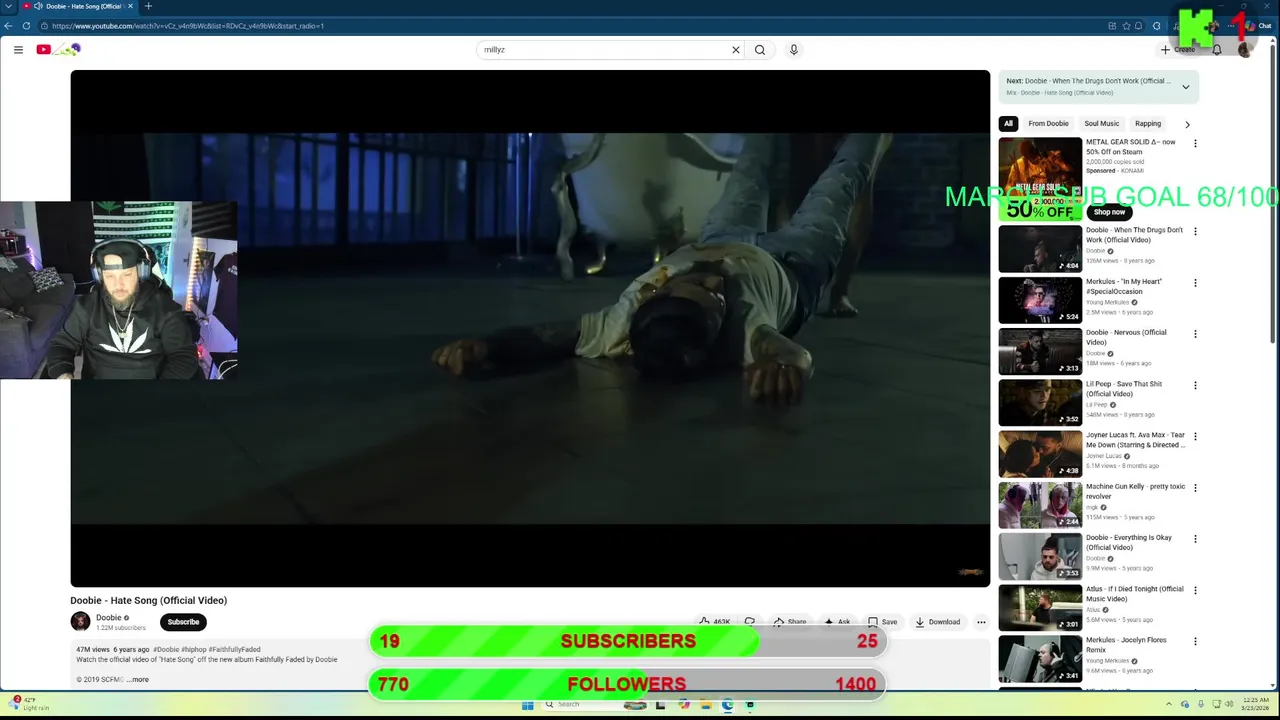Expand the Next up mix playlist chevron
The width and height of the screenshot is (1280, 720).
tap(1186, 87)
